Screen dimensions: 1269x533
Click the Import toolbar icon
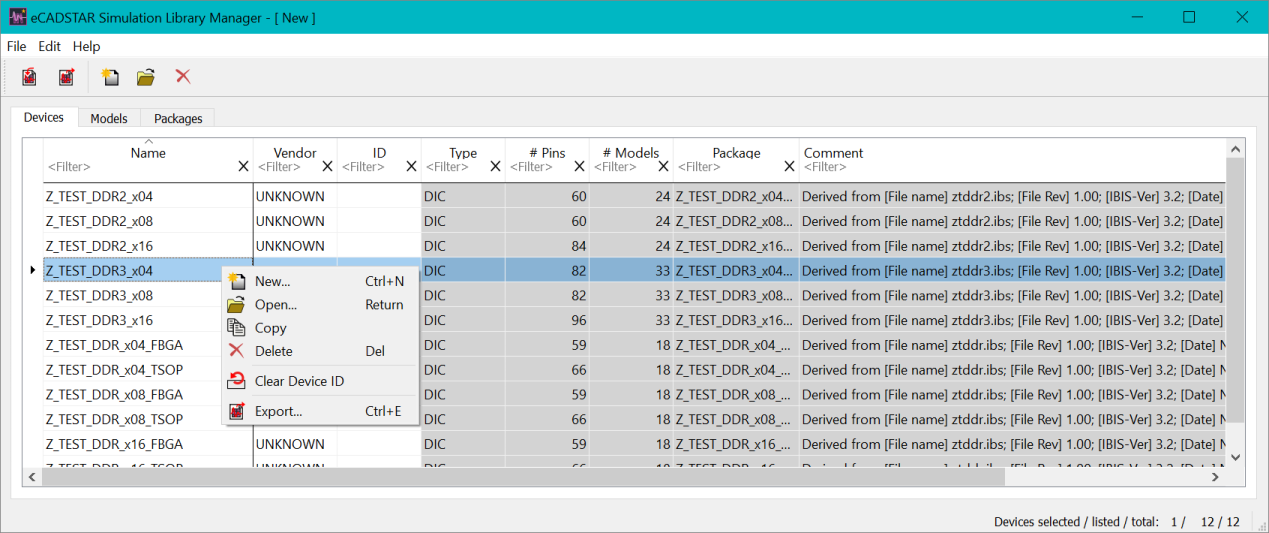pos(29,77)
